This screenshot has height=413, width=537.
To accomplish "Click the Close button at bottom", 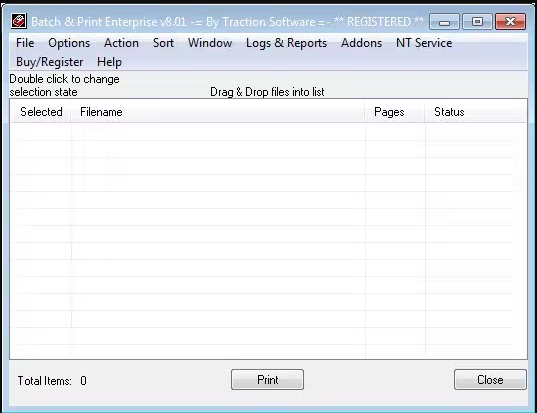I will point(490,379).
